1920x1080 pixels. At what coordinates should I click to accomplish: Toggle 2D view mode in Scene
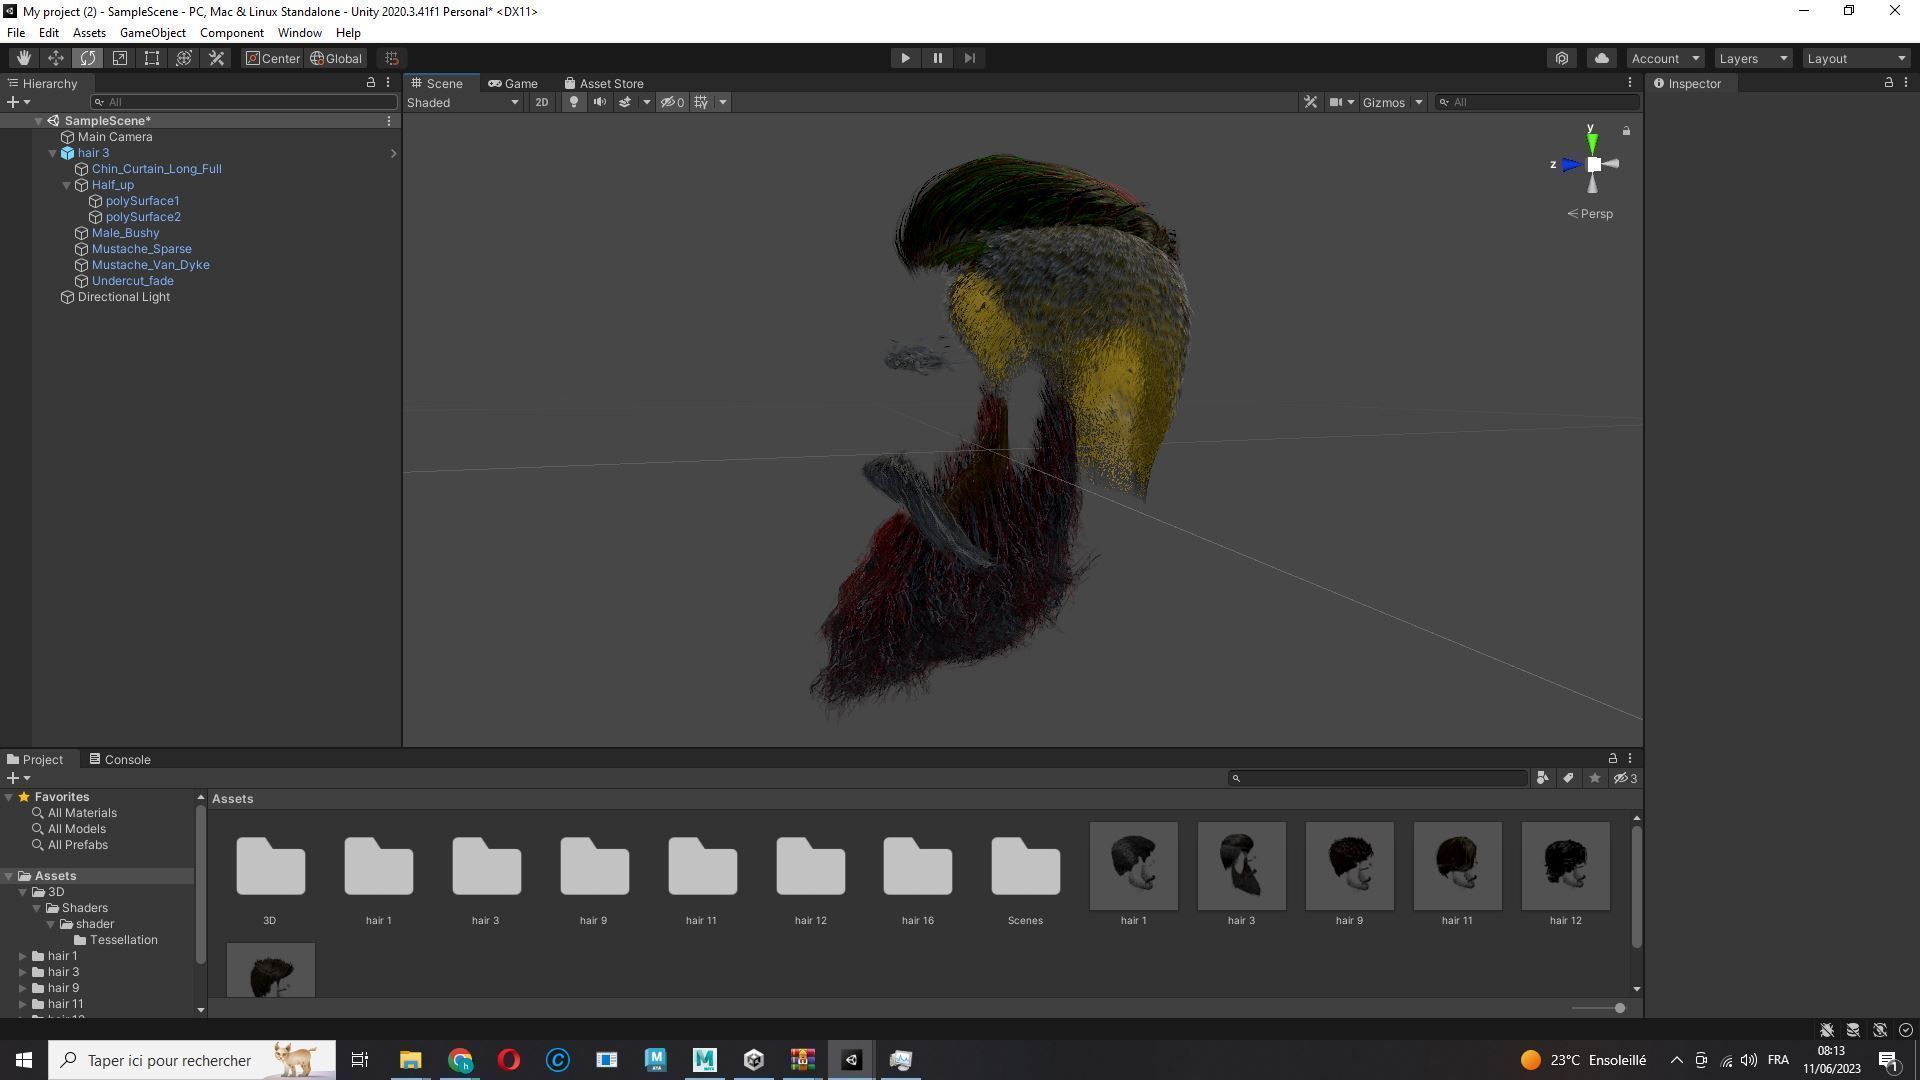pyautogui.click(x=541, y=102)
